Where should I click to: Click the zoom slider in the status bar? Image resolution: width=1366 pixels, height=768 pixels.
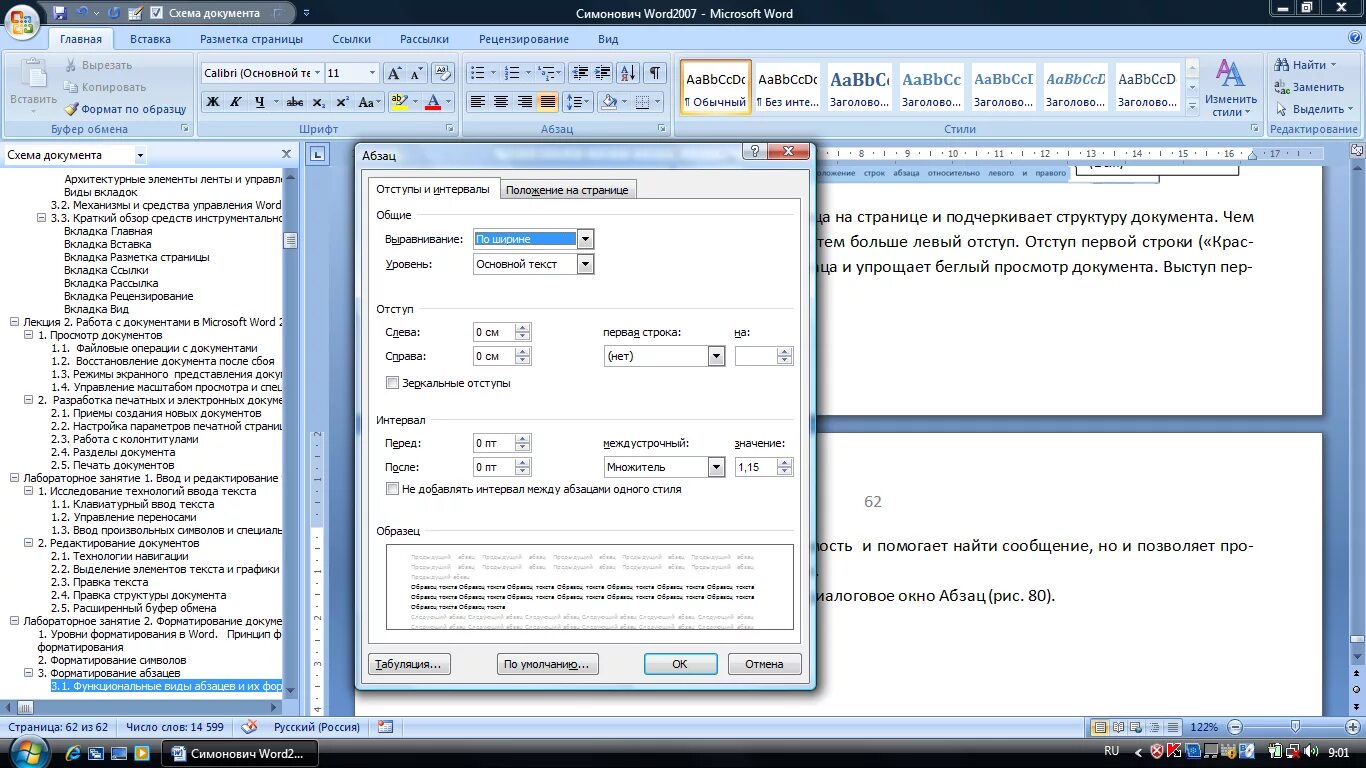click(x=1295, y=727)
